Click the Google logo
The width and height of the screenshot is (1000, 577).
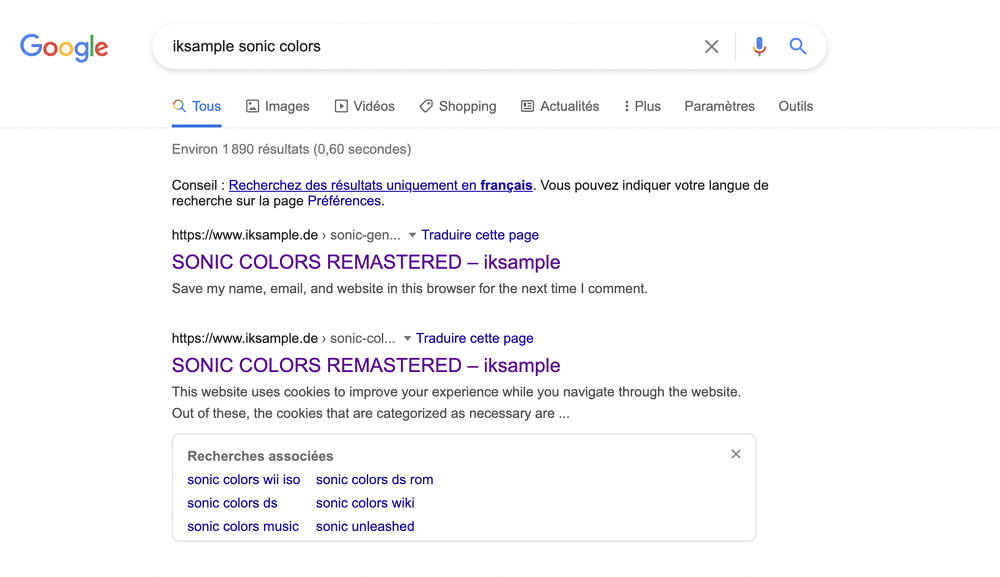[x=64, y=47]
